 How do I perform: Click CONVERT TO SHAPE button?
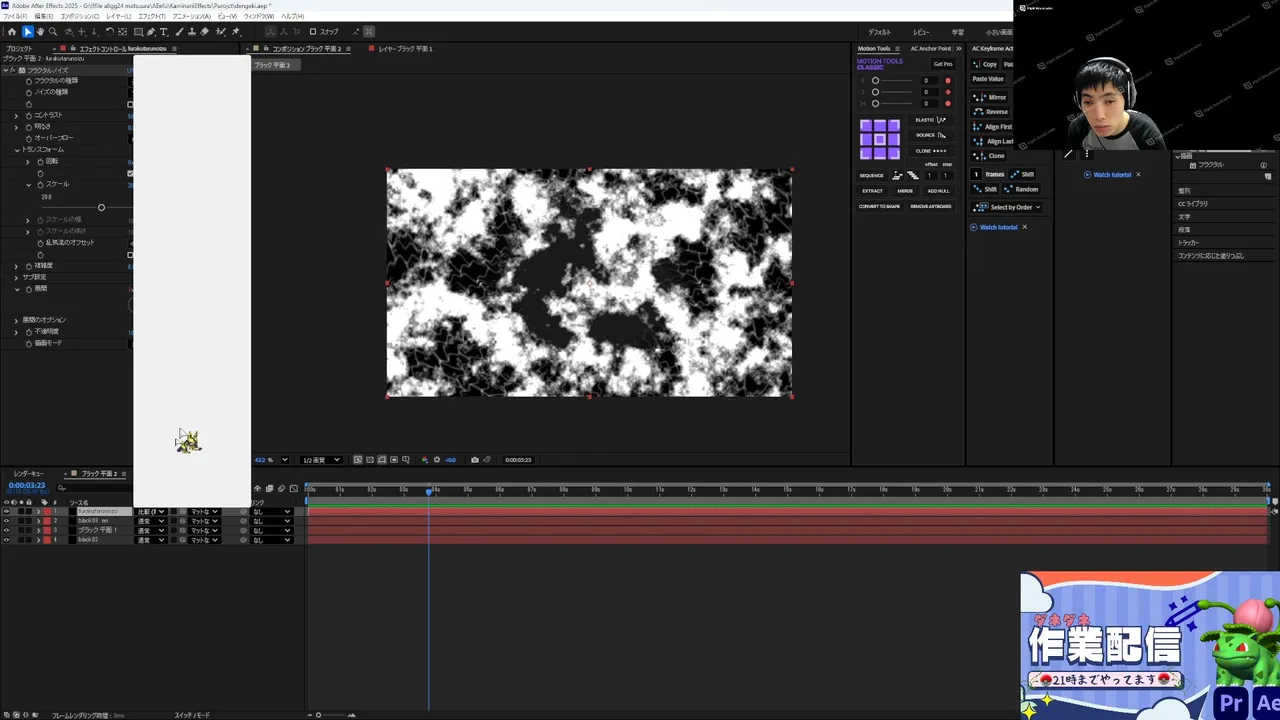point(879,206)
